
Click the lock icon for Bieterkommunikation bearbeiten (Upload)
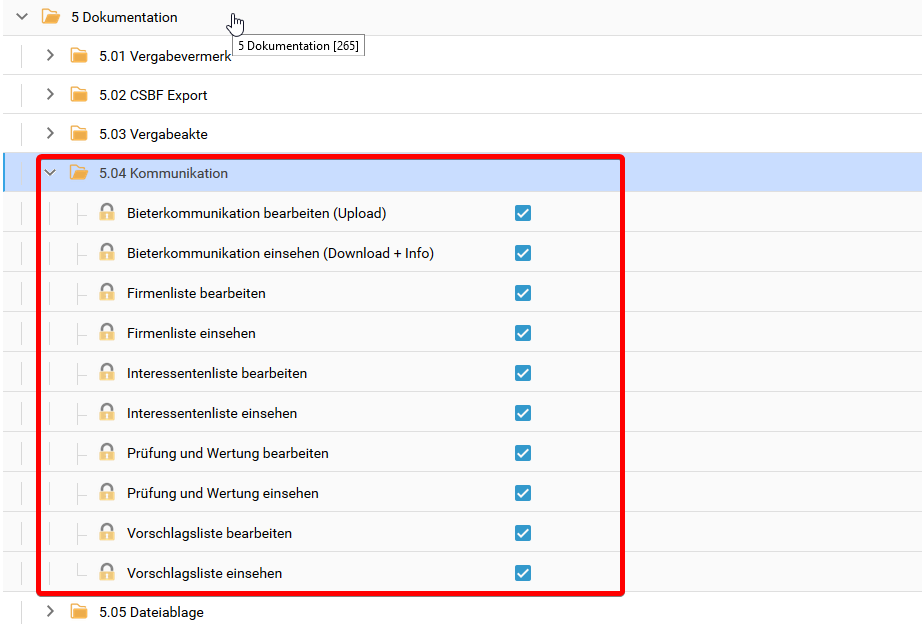(x=107, y=213)
